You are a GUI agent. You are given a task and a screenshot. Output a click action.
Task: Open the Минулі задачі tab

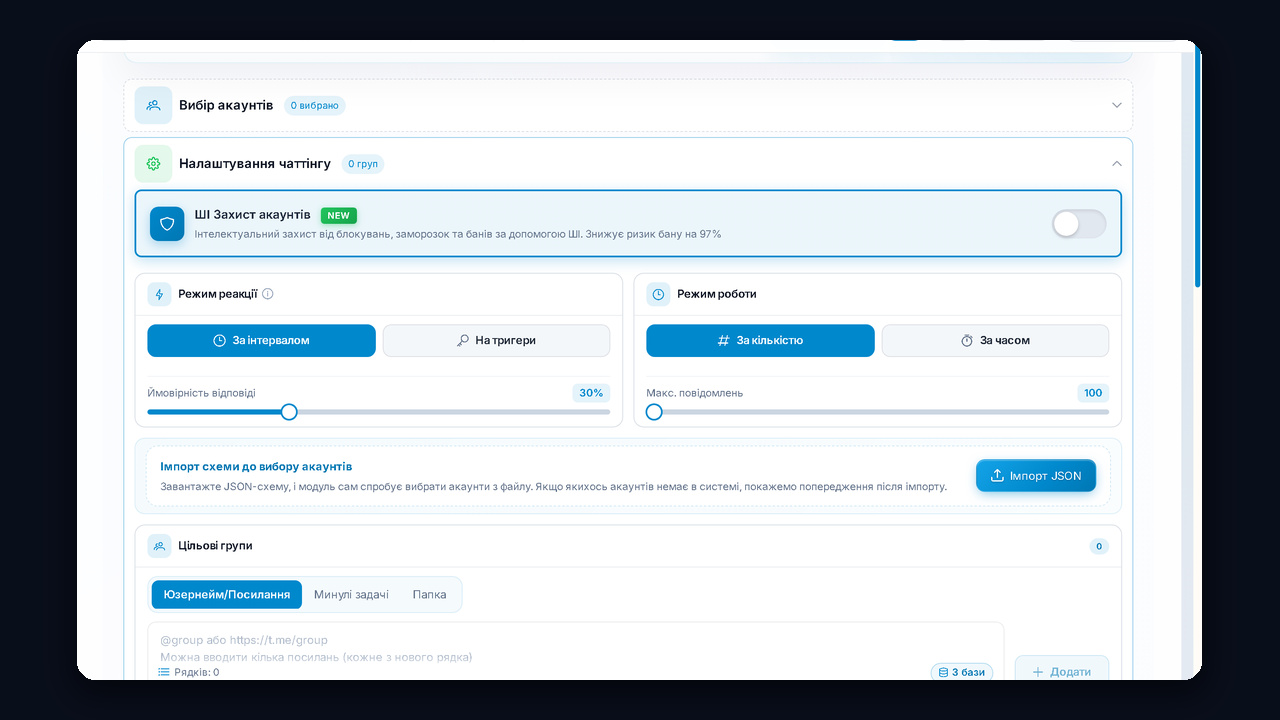[351, 594]
